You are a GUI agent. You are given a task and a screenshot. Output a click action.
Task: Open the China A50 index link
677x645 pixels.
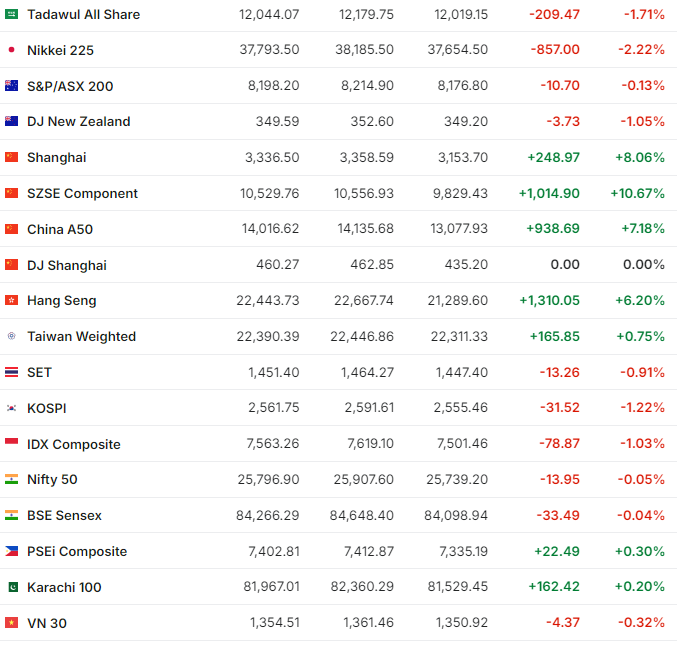tap(60, 229)
